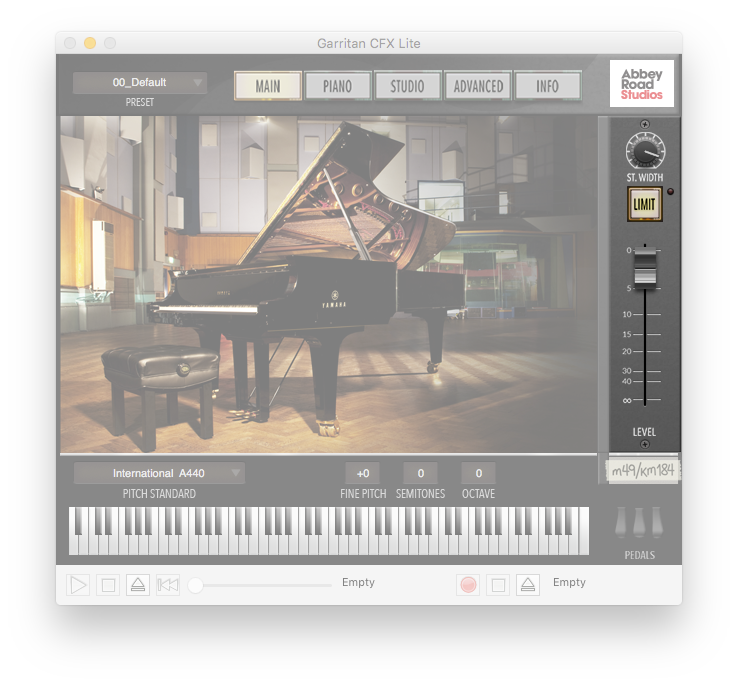
Task: Click the player eject/load file icon
Action: 138,585
